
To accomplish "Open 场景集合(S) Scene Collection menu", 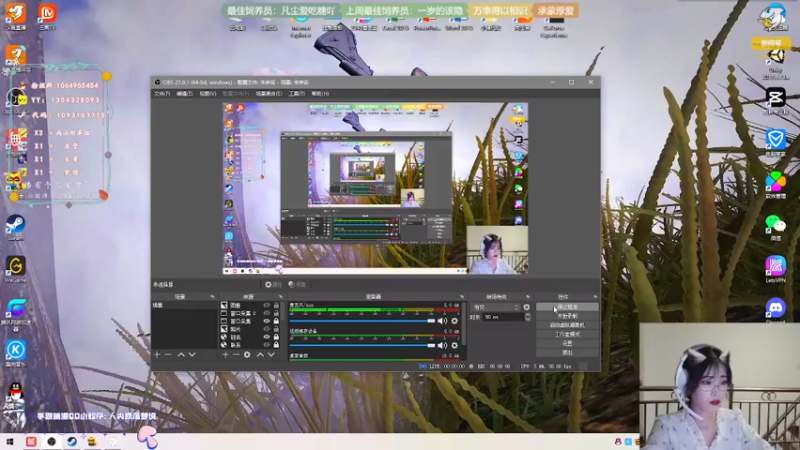I will click(x=269, y=94).
